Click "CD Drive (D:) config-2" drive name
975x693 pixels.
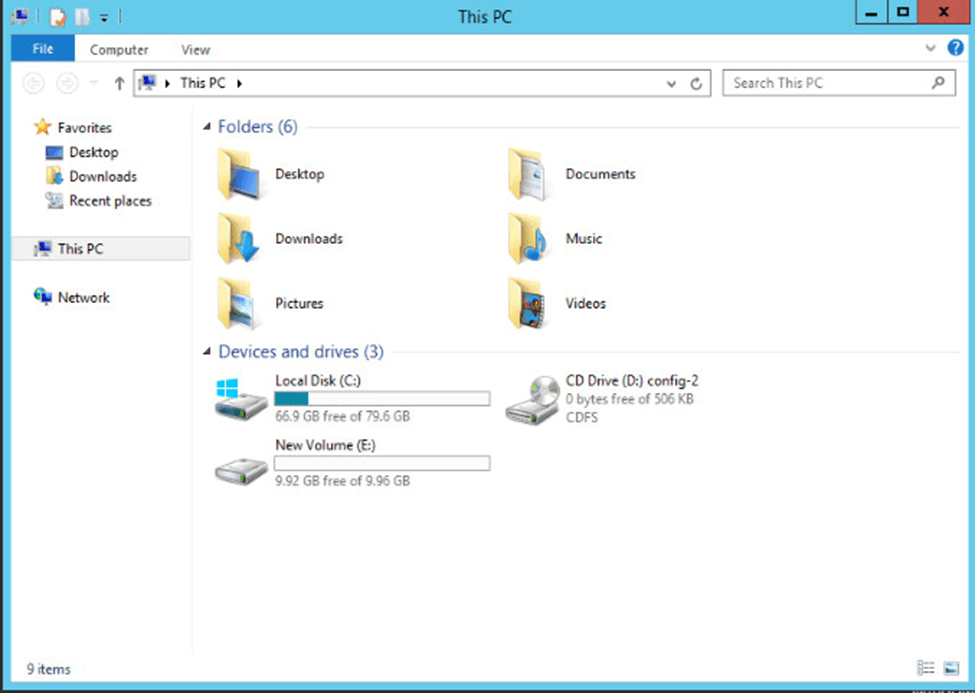632,381
